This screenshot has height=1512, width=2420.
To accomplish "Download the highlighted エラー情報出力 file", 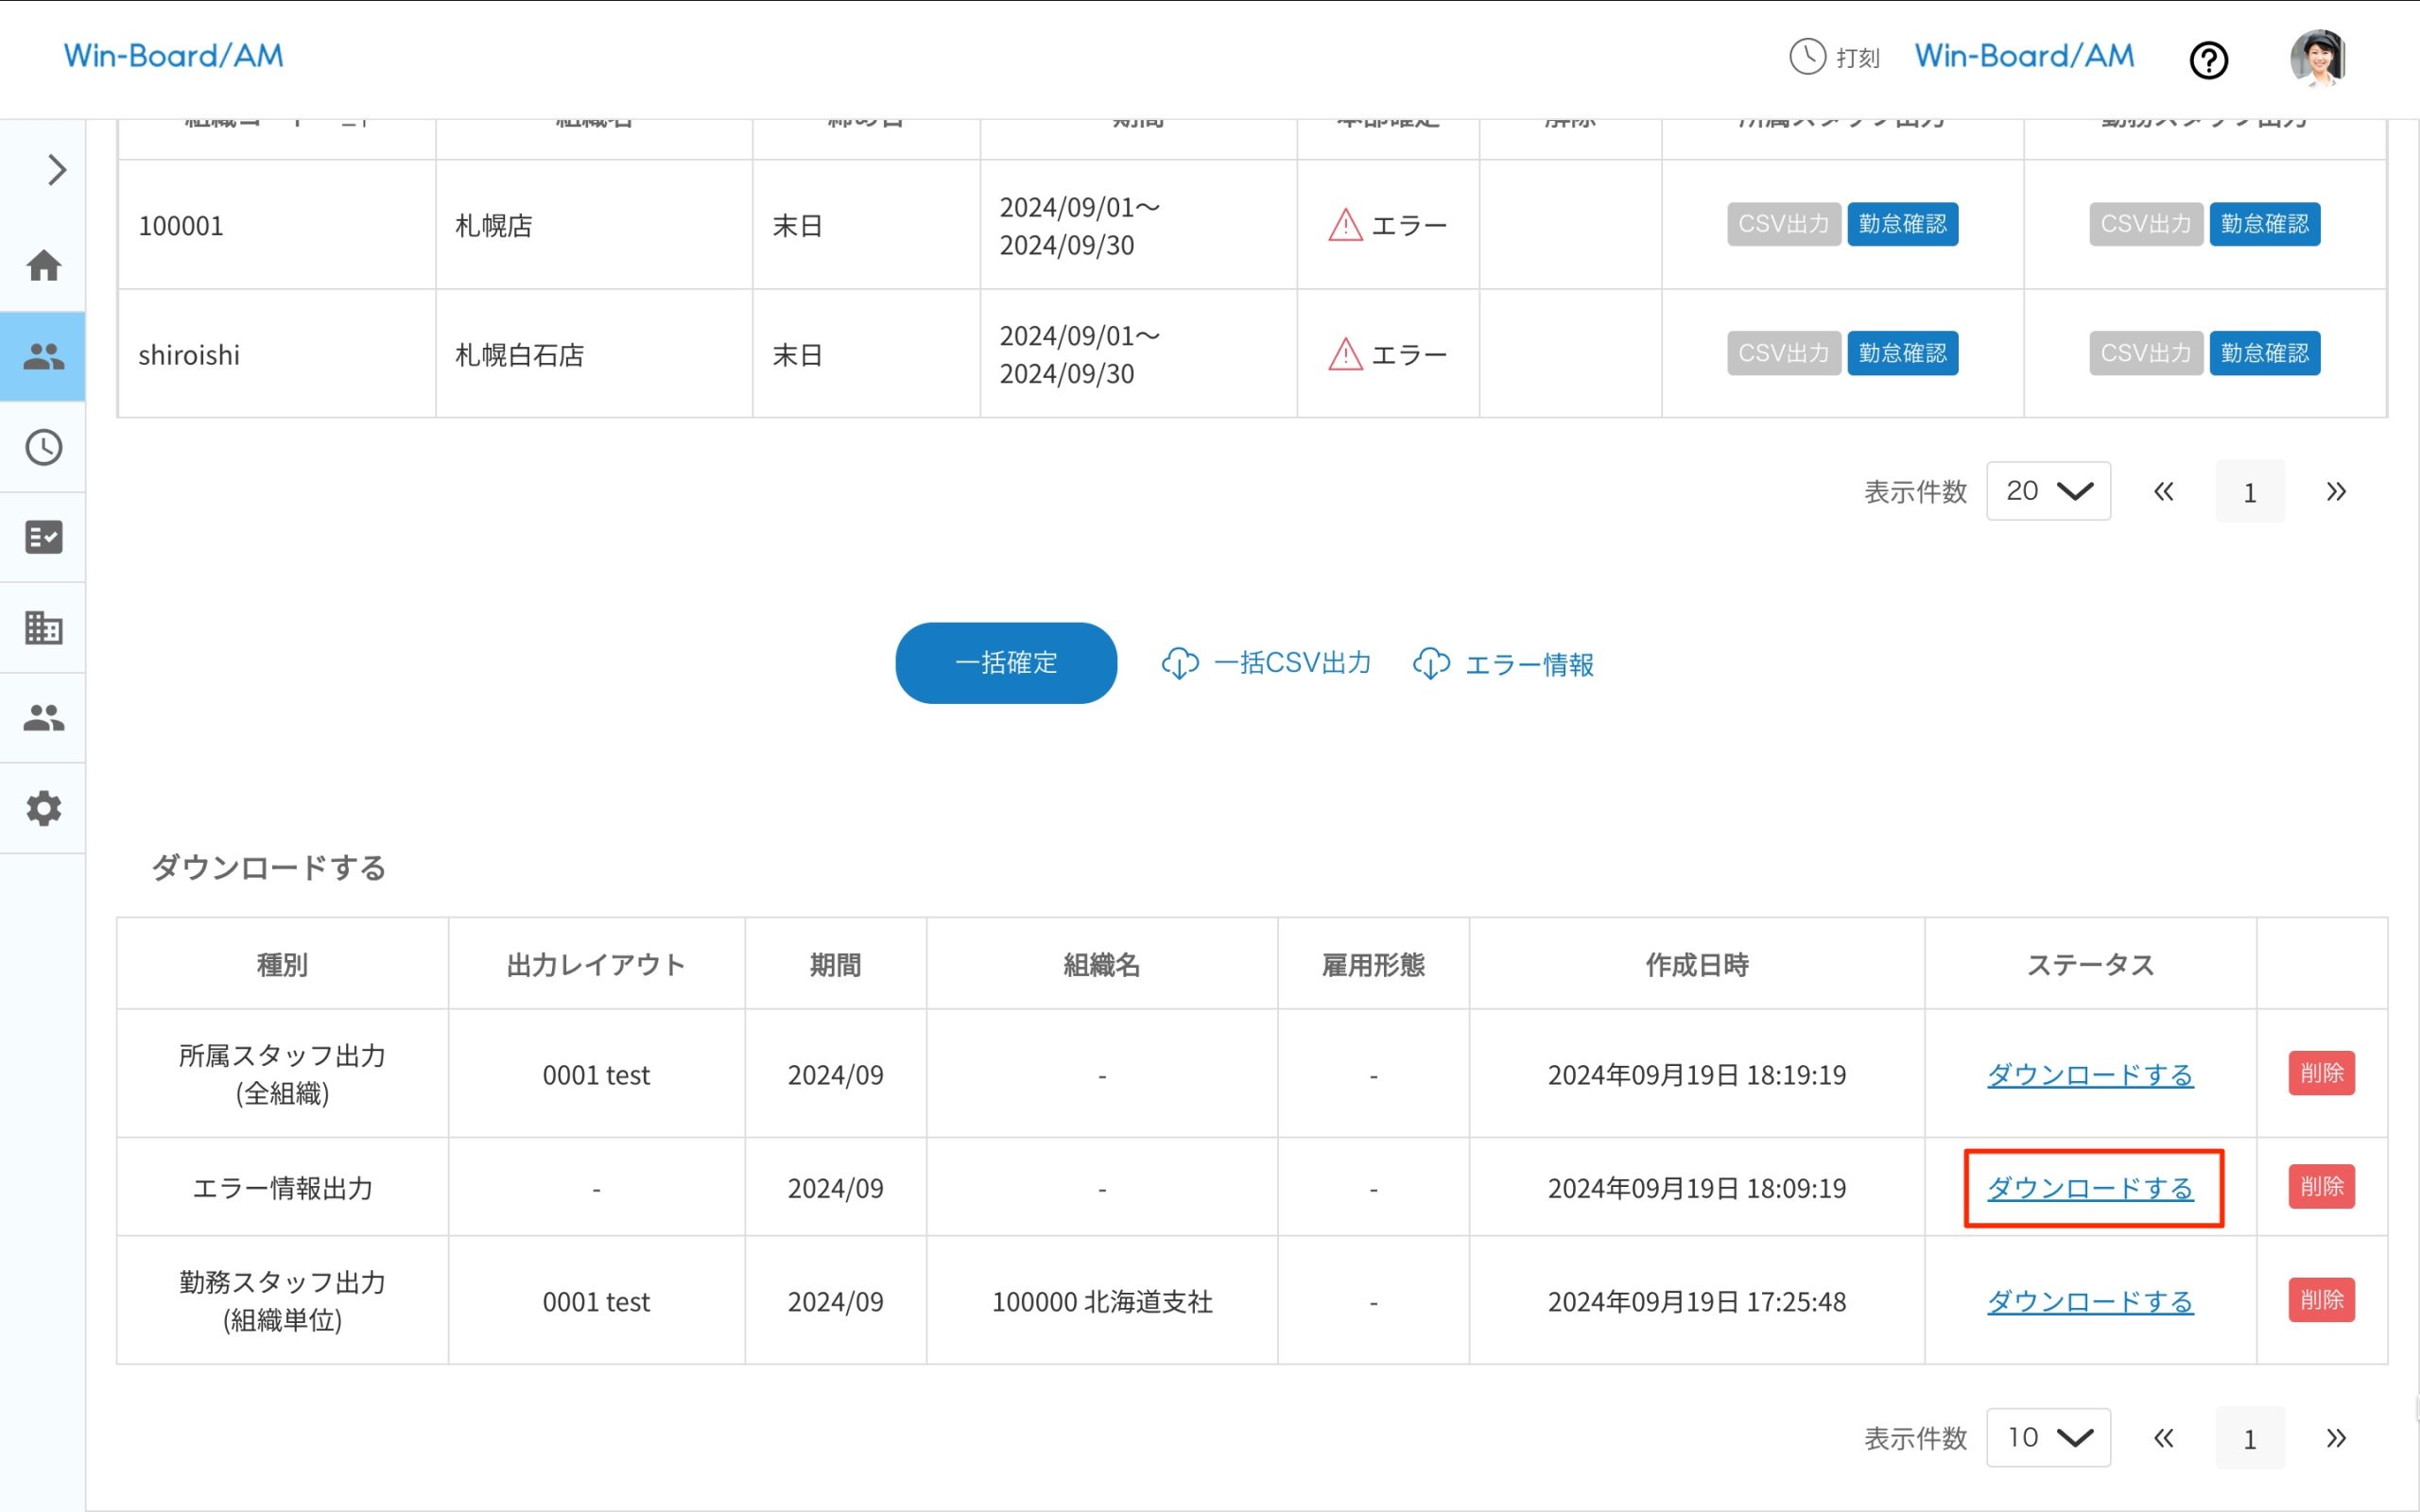I will coord(2090,1188).
